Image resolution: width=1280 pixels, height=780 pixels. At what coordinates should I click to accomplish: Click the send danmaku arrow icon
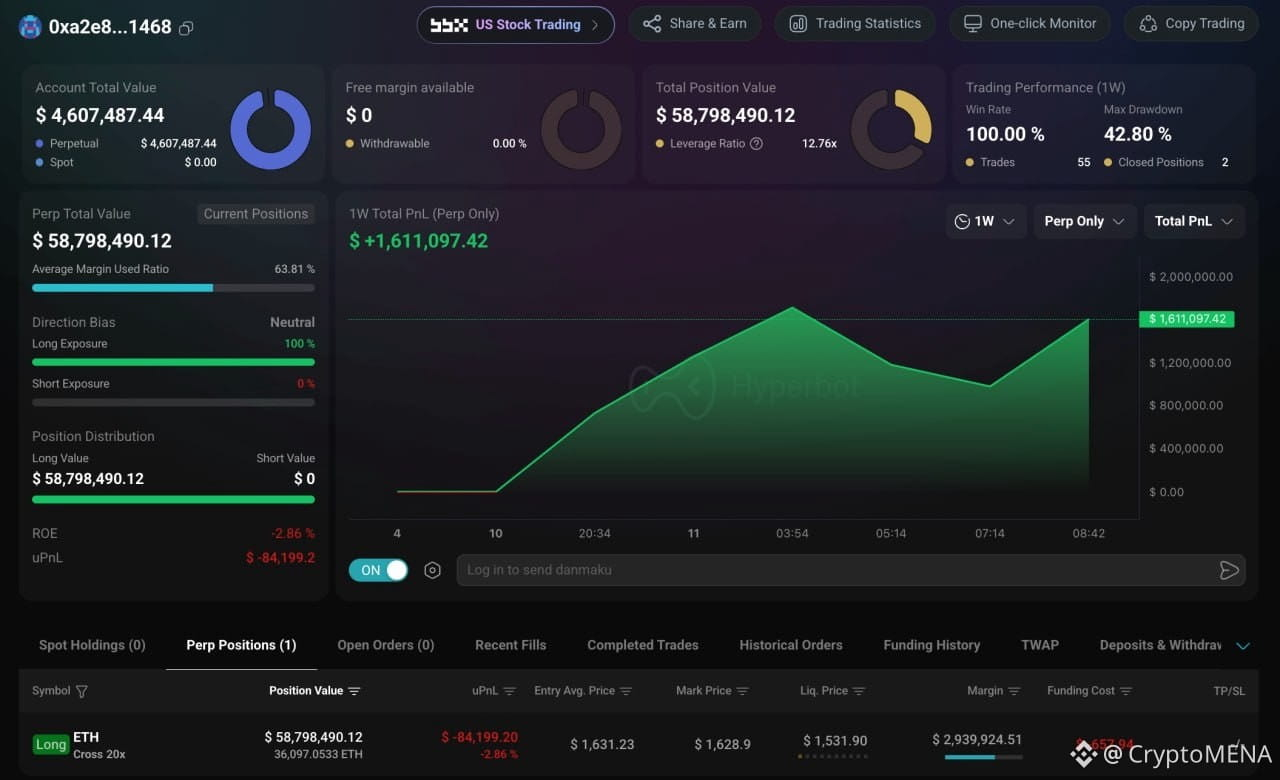point(1229,570)
